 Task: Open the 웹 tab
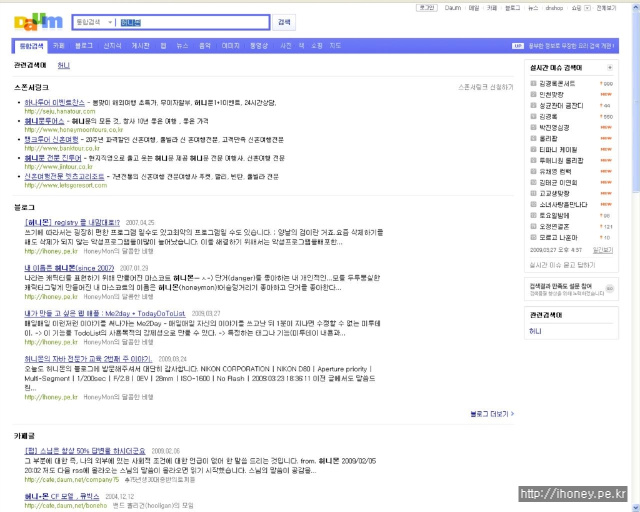click(x=163, y=46)
